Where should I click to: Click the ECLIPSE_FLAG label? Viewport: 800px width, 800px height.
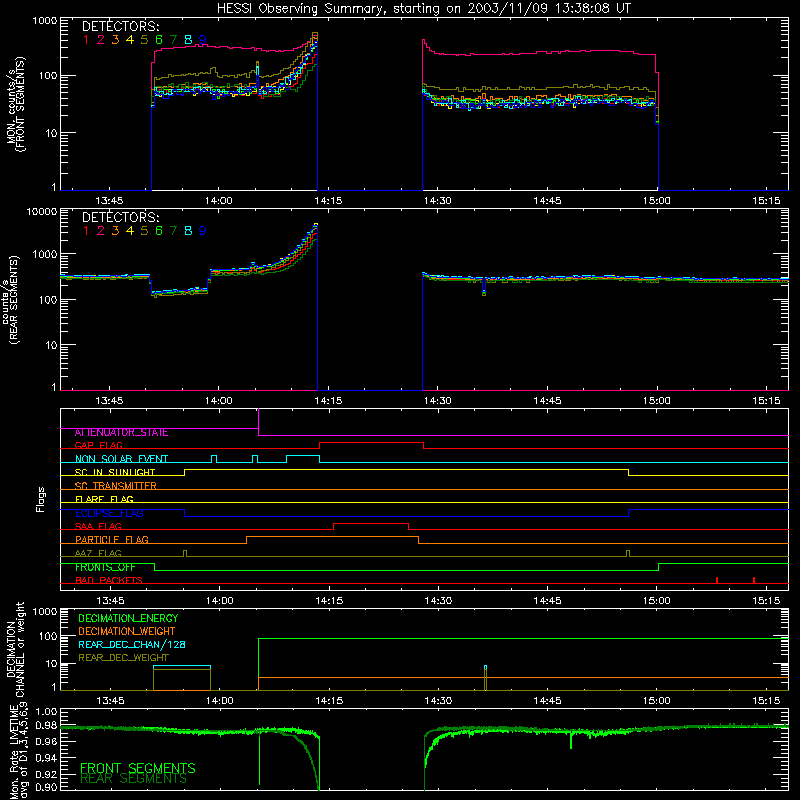[x=109, y=513]
